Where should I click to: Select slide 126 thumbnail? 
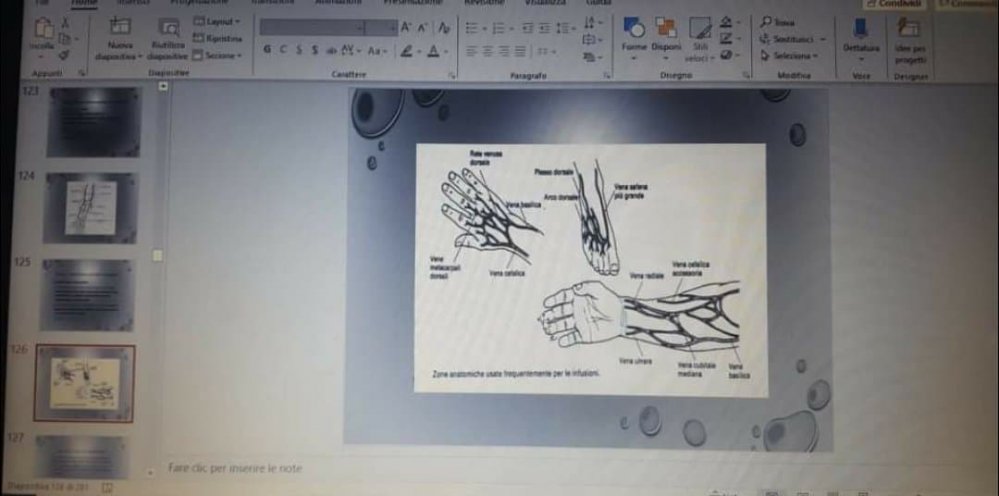(84, 383)
